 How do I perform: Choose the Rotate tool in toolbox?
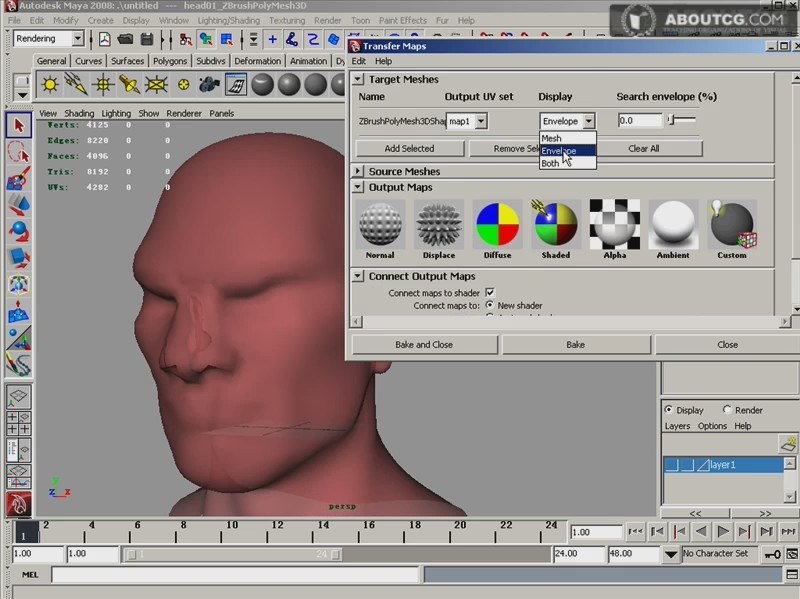19,232
